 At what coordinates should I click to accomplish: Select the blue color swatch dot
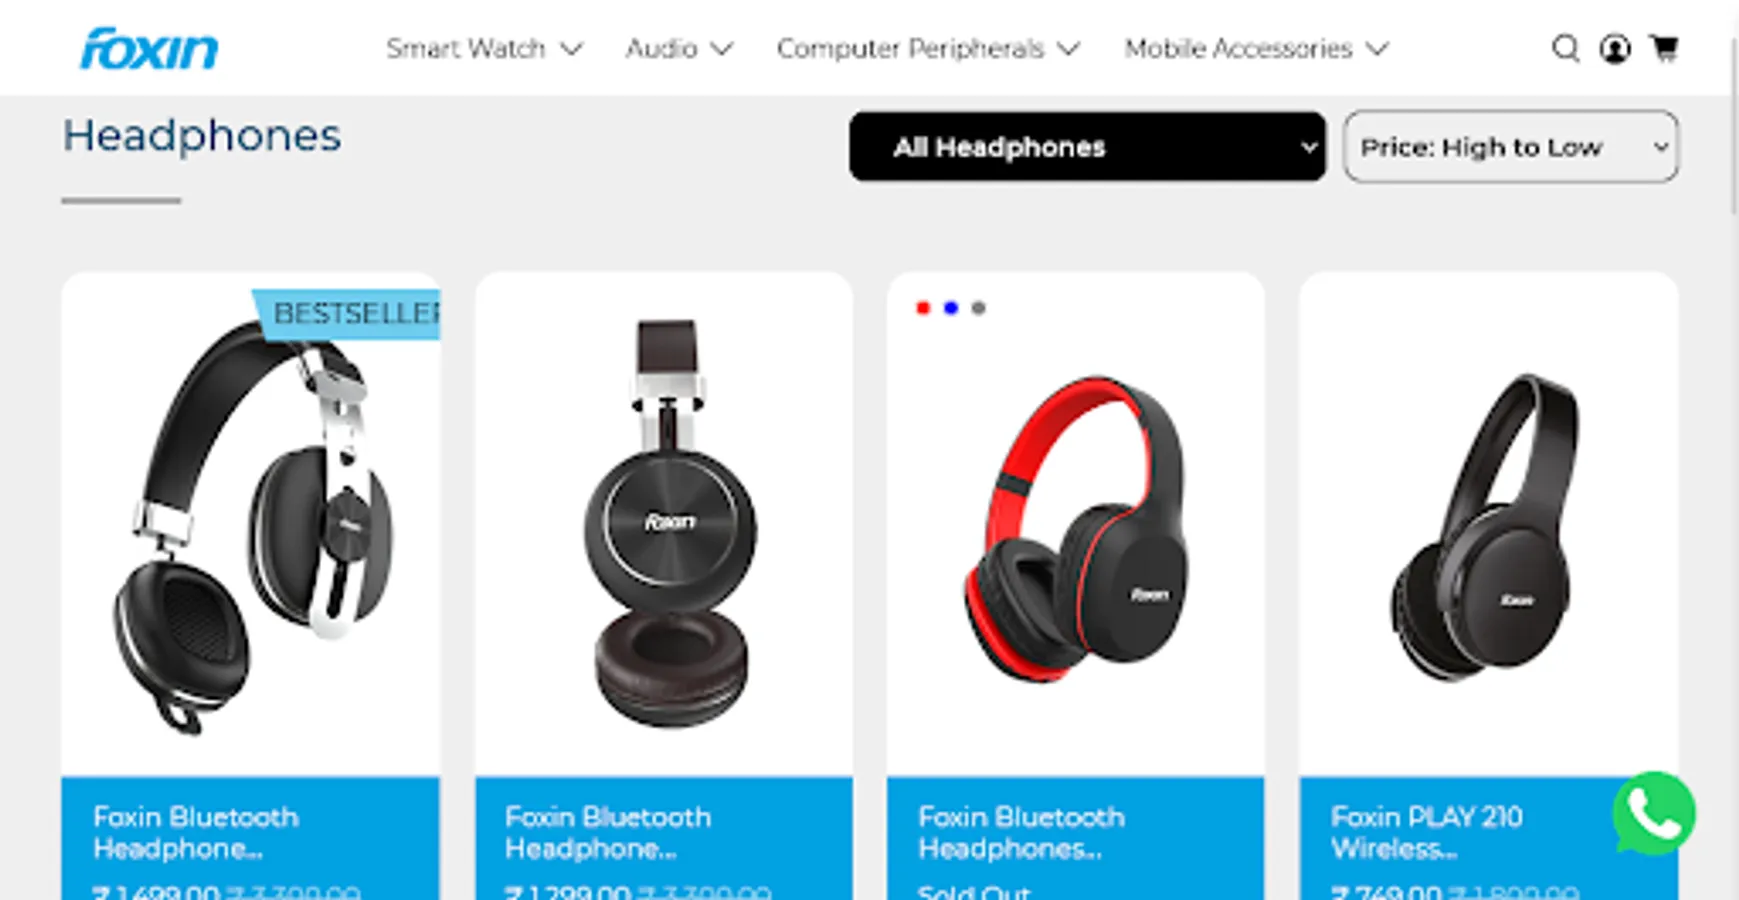coord(951,308)
